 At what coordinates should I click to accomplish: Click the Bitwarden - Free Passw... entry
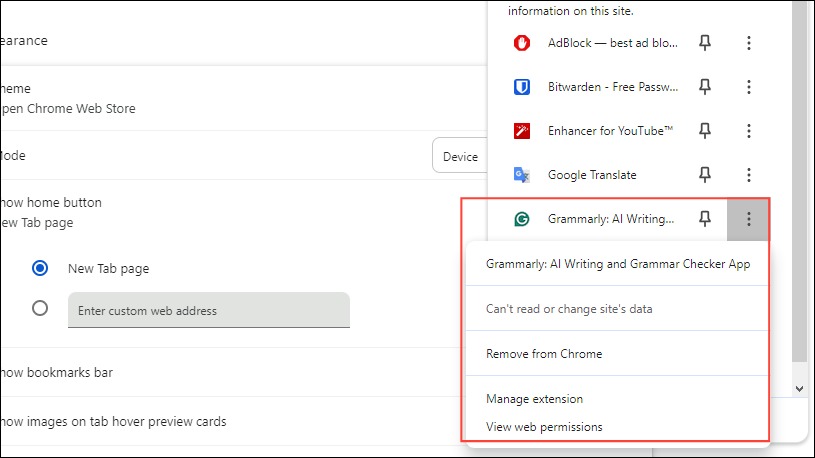(x=612, y=87)
